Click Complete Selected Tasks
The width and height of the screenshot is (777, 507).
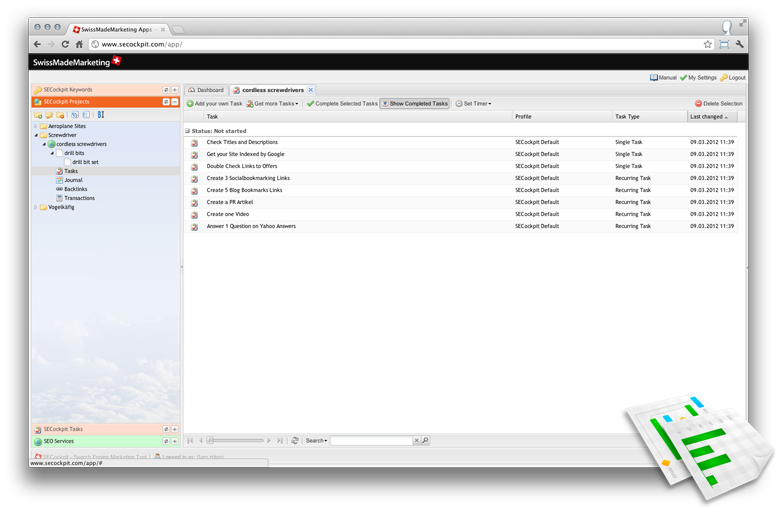coord(342,104)
